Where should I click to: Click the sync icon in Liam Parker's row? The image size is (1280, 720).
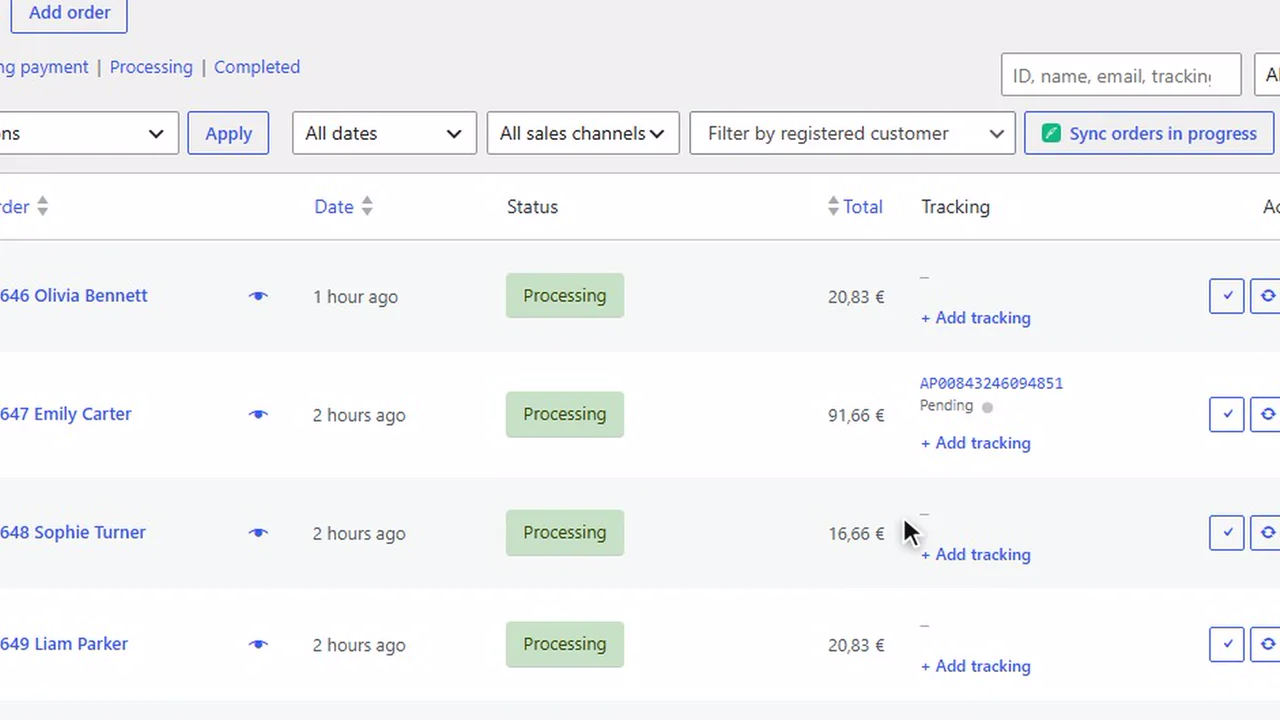click(1266, 644)
